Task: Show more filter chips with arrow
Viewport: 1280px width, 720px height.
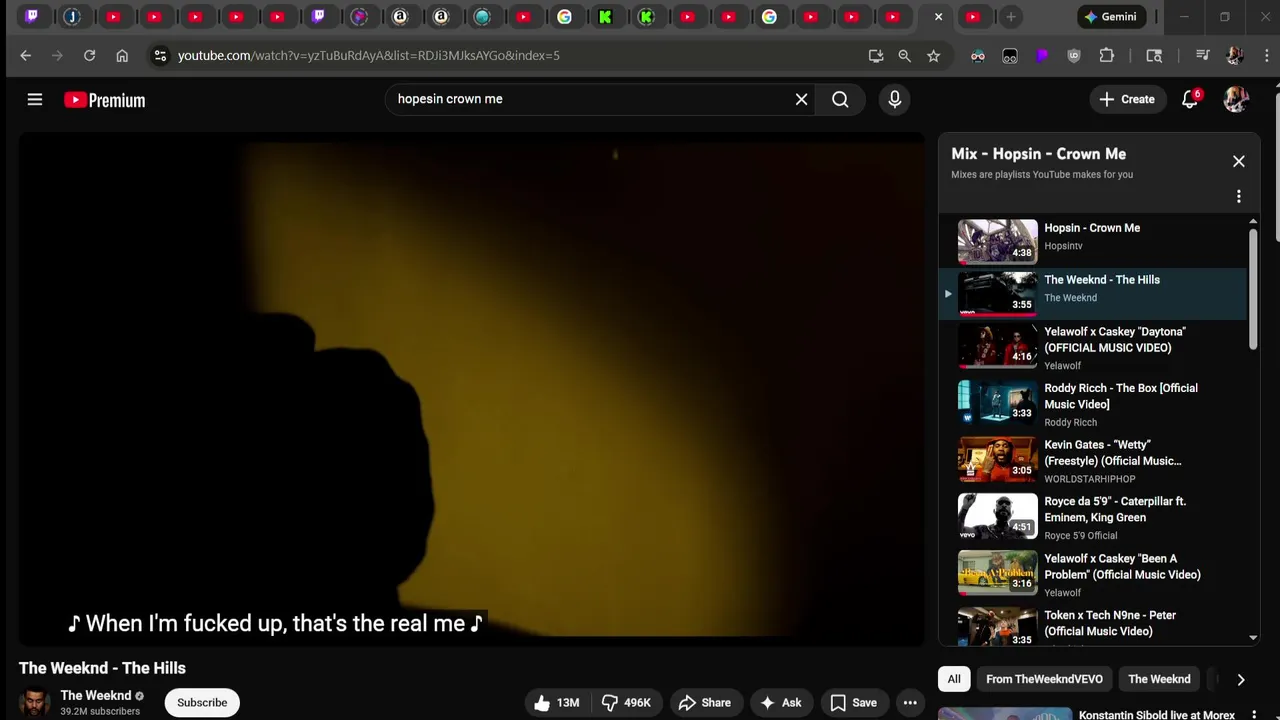Action: [x=1240, y=679]
